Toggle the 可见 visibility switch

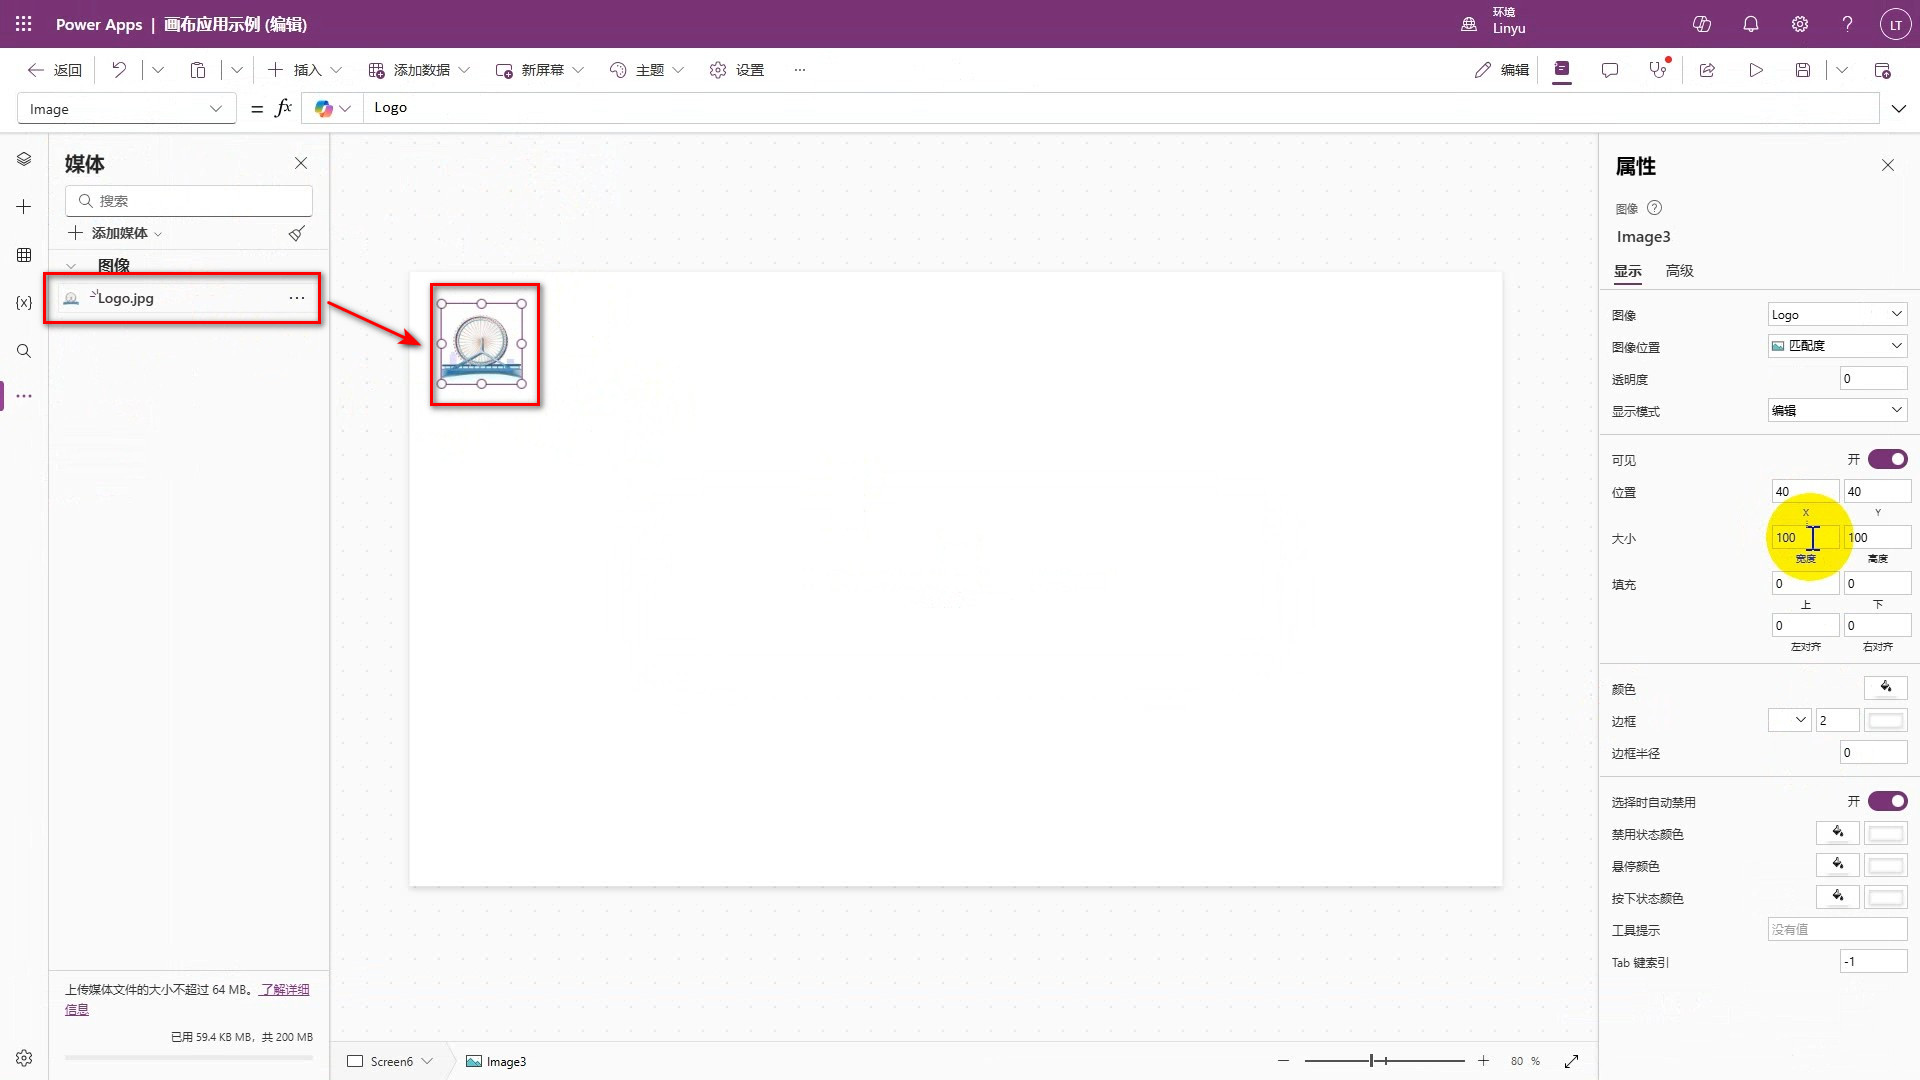coord(1887,459)
